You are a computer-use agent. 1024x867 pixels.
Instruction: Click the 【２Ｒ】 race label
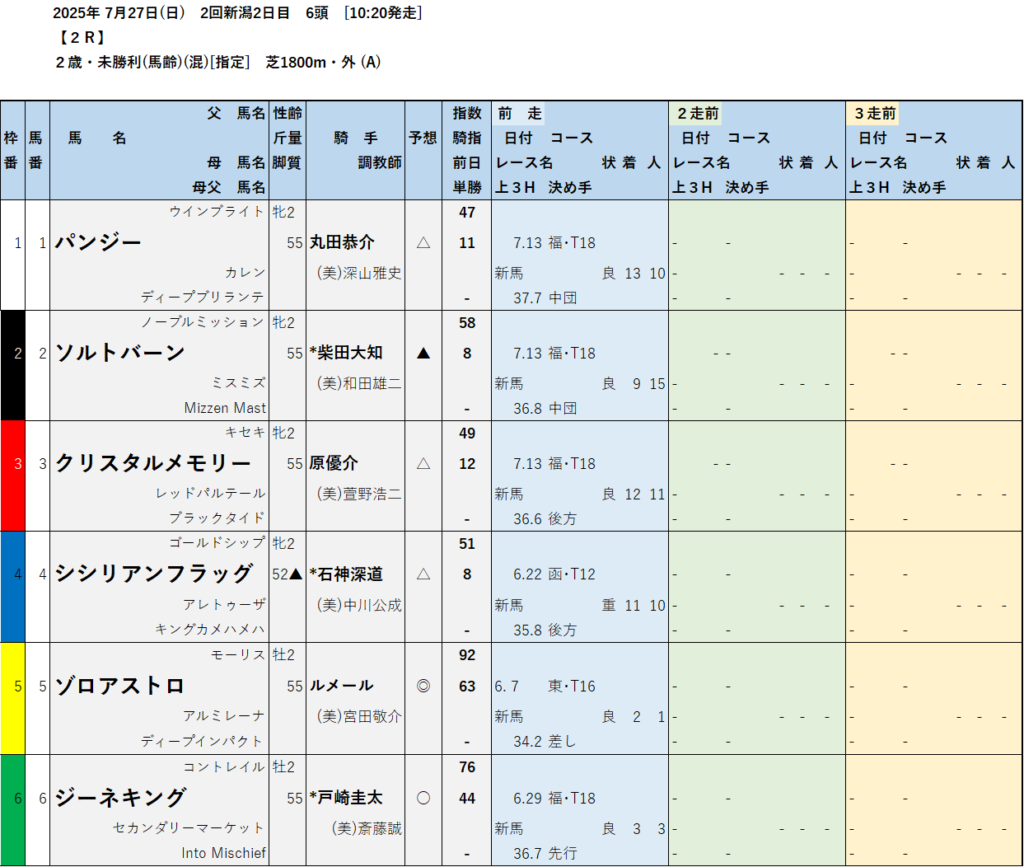pos(81,38)
